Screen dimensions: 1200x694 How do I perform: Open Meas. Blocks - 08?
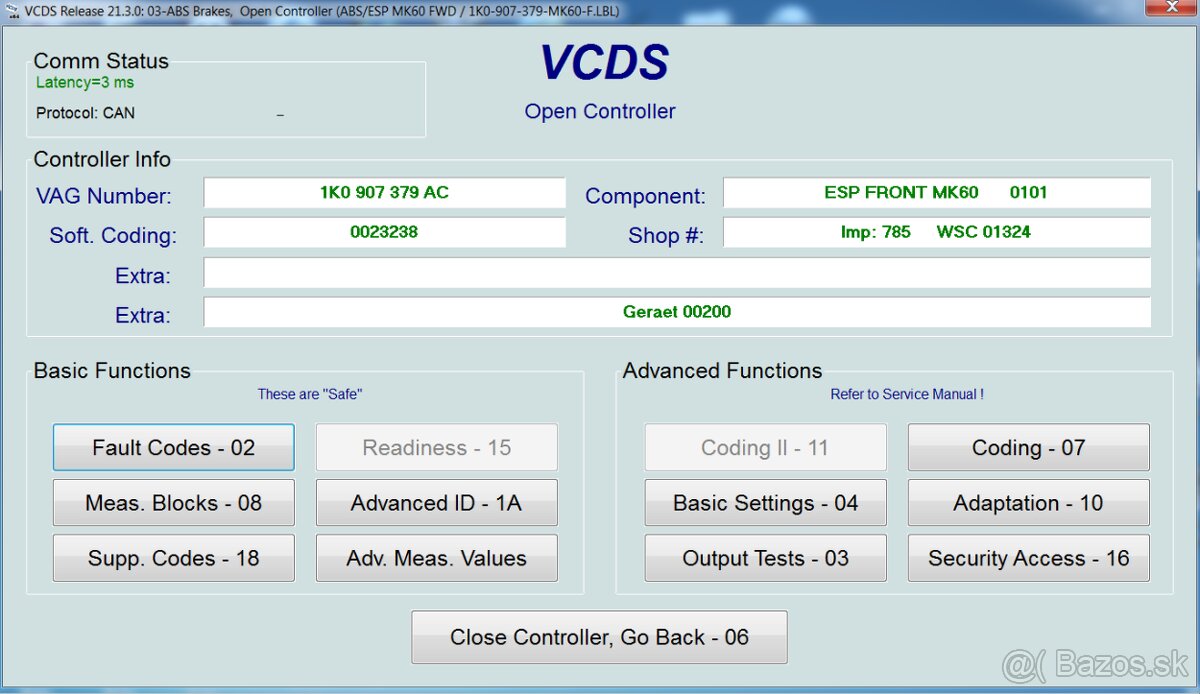pos(173,503)
